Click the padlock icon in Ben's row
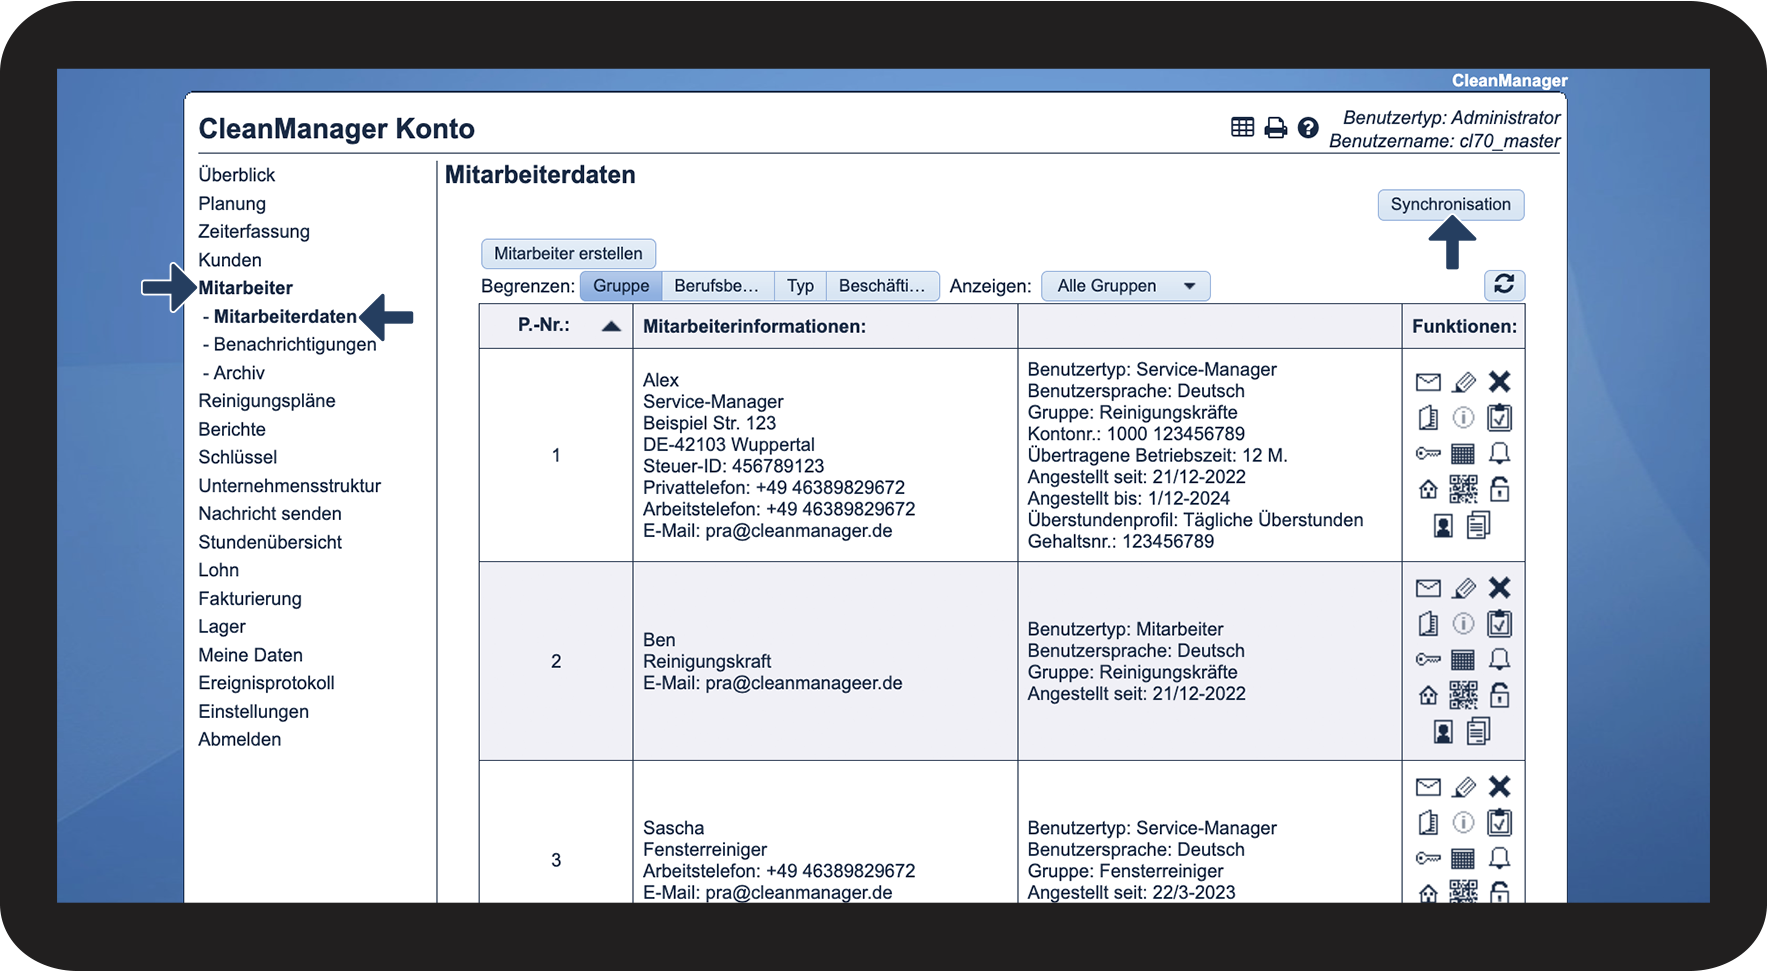Viewport: 1767px width, 971px height. pyautogui.click(x=1499, y=695)
